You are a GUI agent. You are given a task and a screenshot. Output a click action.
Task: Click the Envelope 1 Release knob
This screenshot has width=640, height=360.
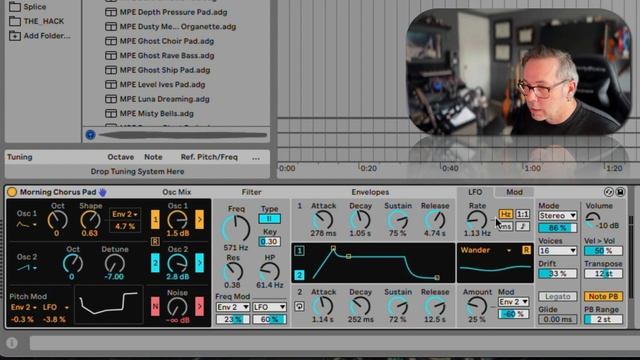tap(435, 220)
